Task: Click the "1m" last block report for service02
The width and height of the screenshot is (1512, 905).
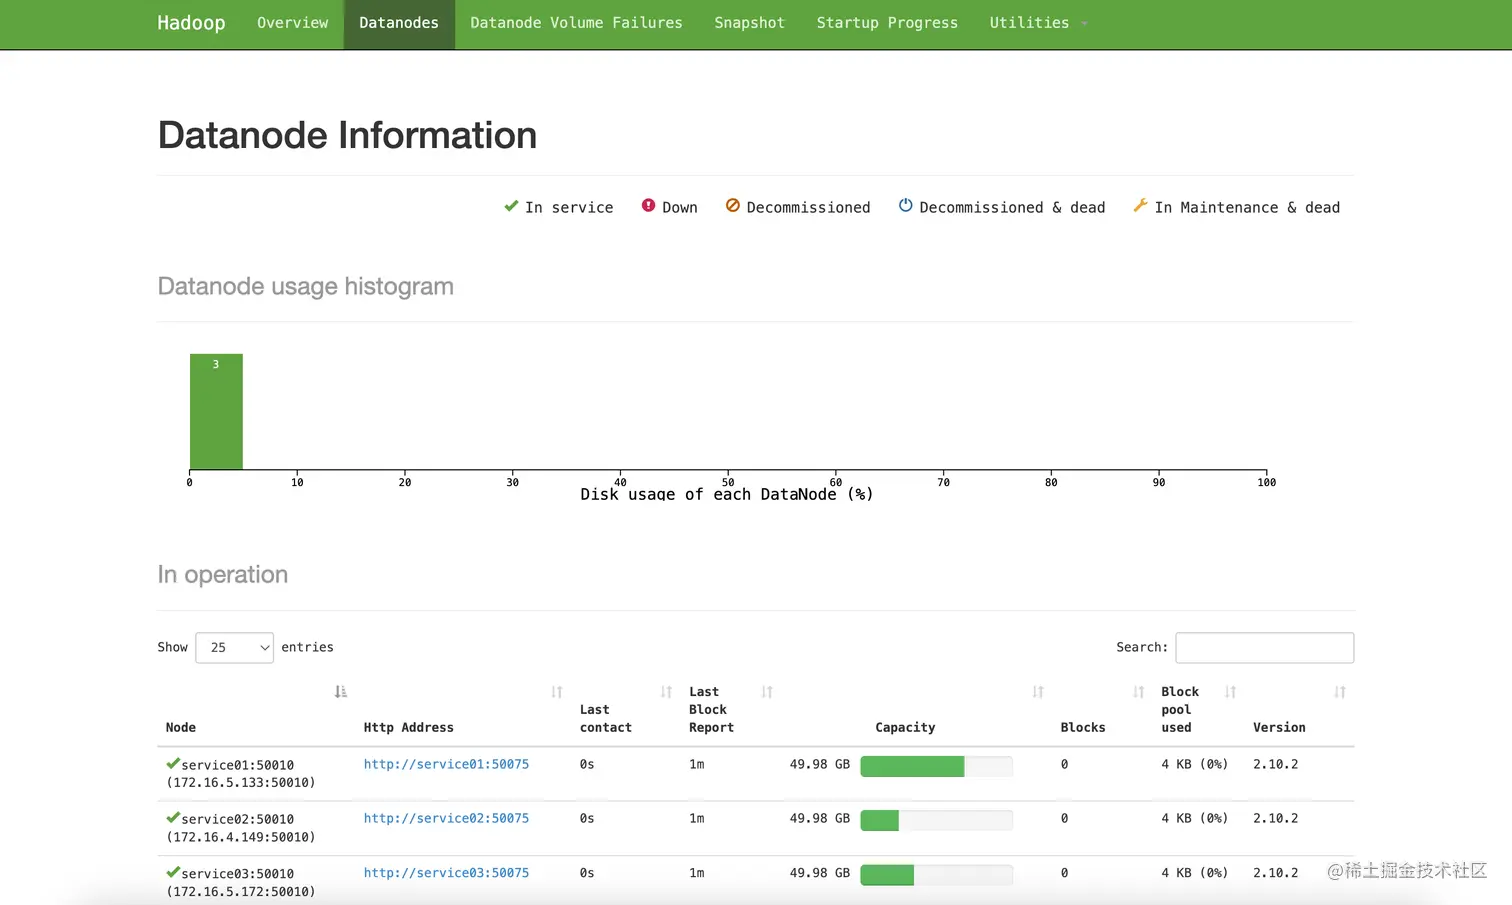Action: (697, 818)
